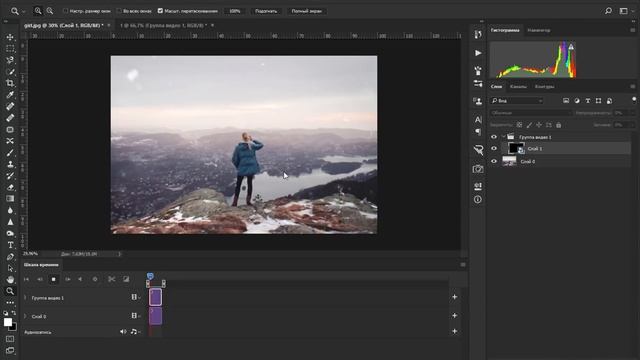Hide the Слой 1 layer
This screenshot has height=360, width=640.
point(494,149)
